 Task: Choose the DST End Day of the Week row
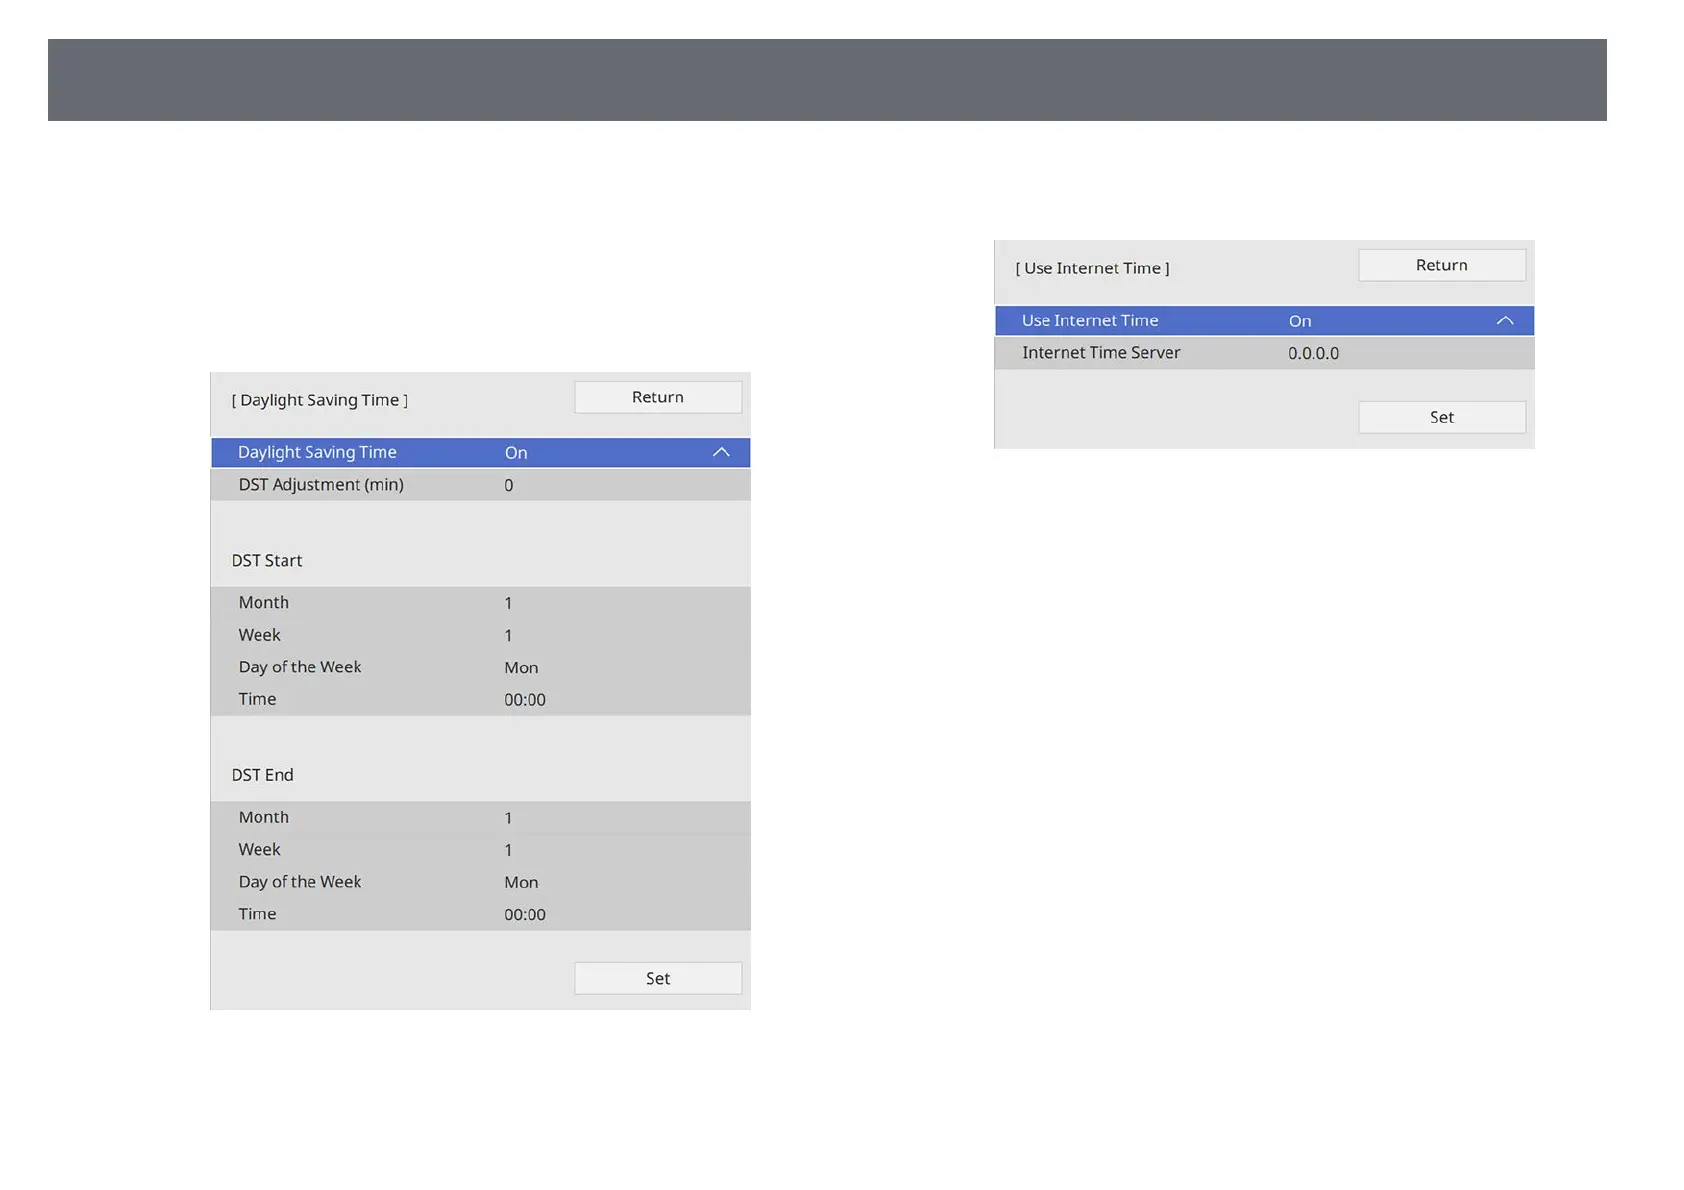coord(480,882)
